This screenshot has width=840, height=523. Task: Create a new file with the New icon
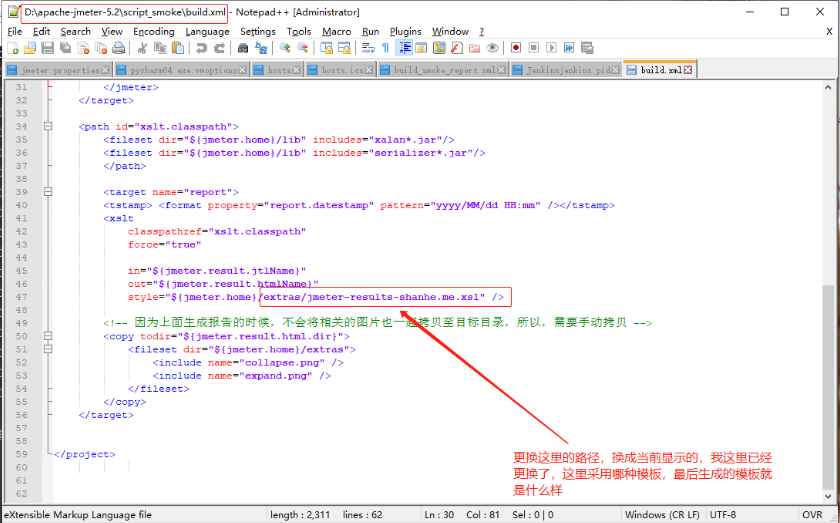point(13,48)
